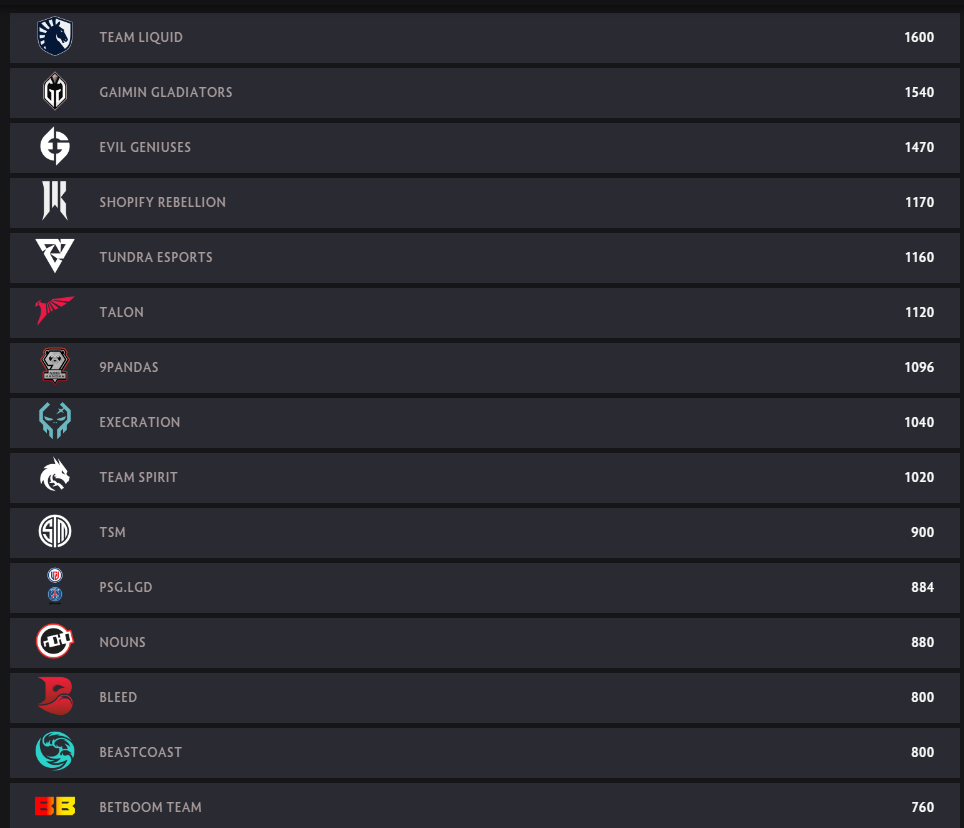This screenshot has width=964, height=828.
Task: Click the BETBOOM TEAM name text
Action: [x=151, y=807]
